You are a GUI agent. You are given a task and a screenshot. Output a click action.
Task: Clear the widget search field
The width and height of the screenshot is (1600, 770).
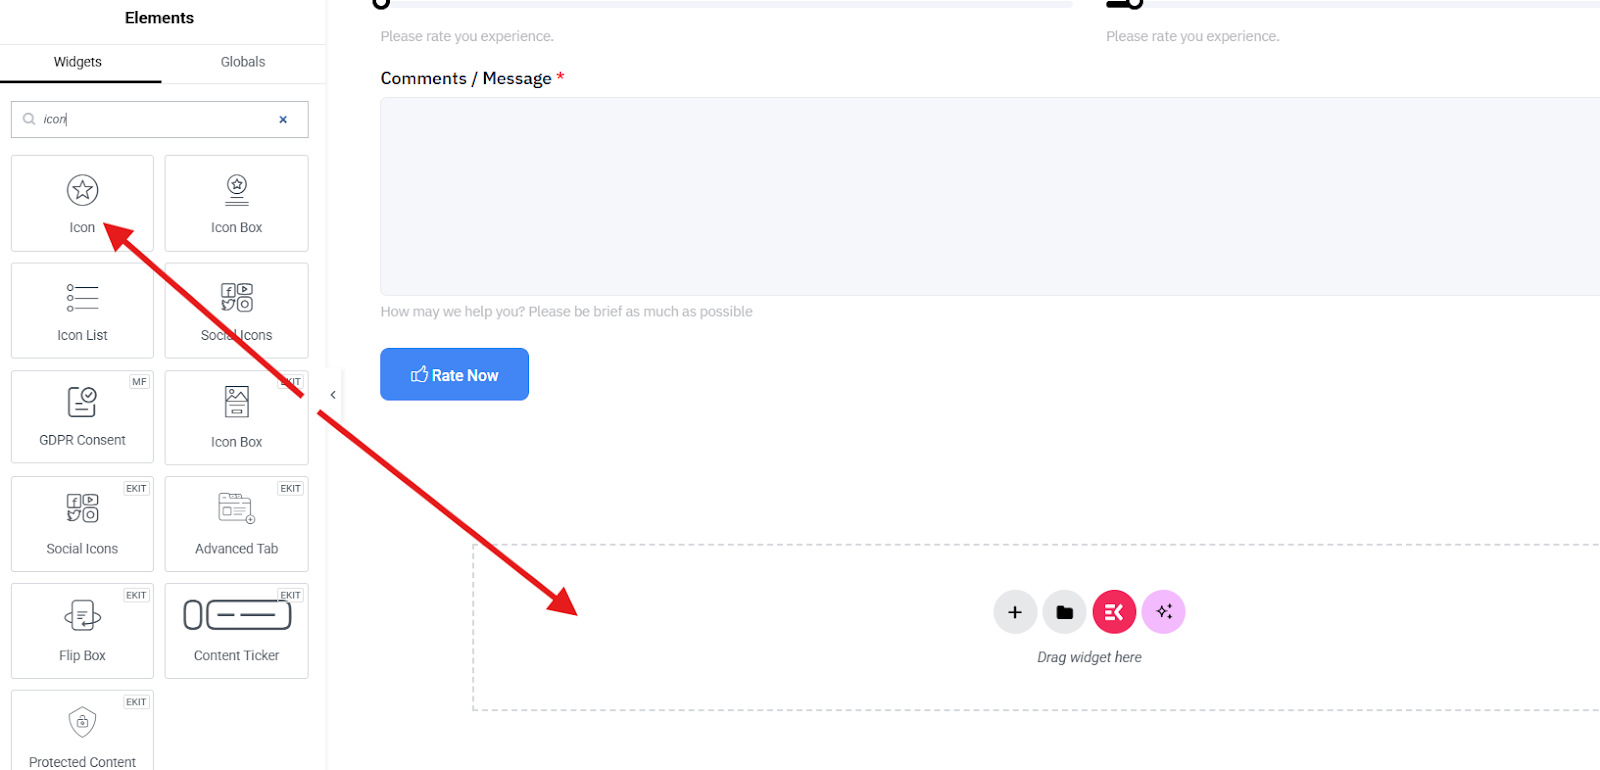[283, 120]
